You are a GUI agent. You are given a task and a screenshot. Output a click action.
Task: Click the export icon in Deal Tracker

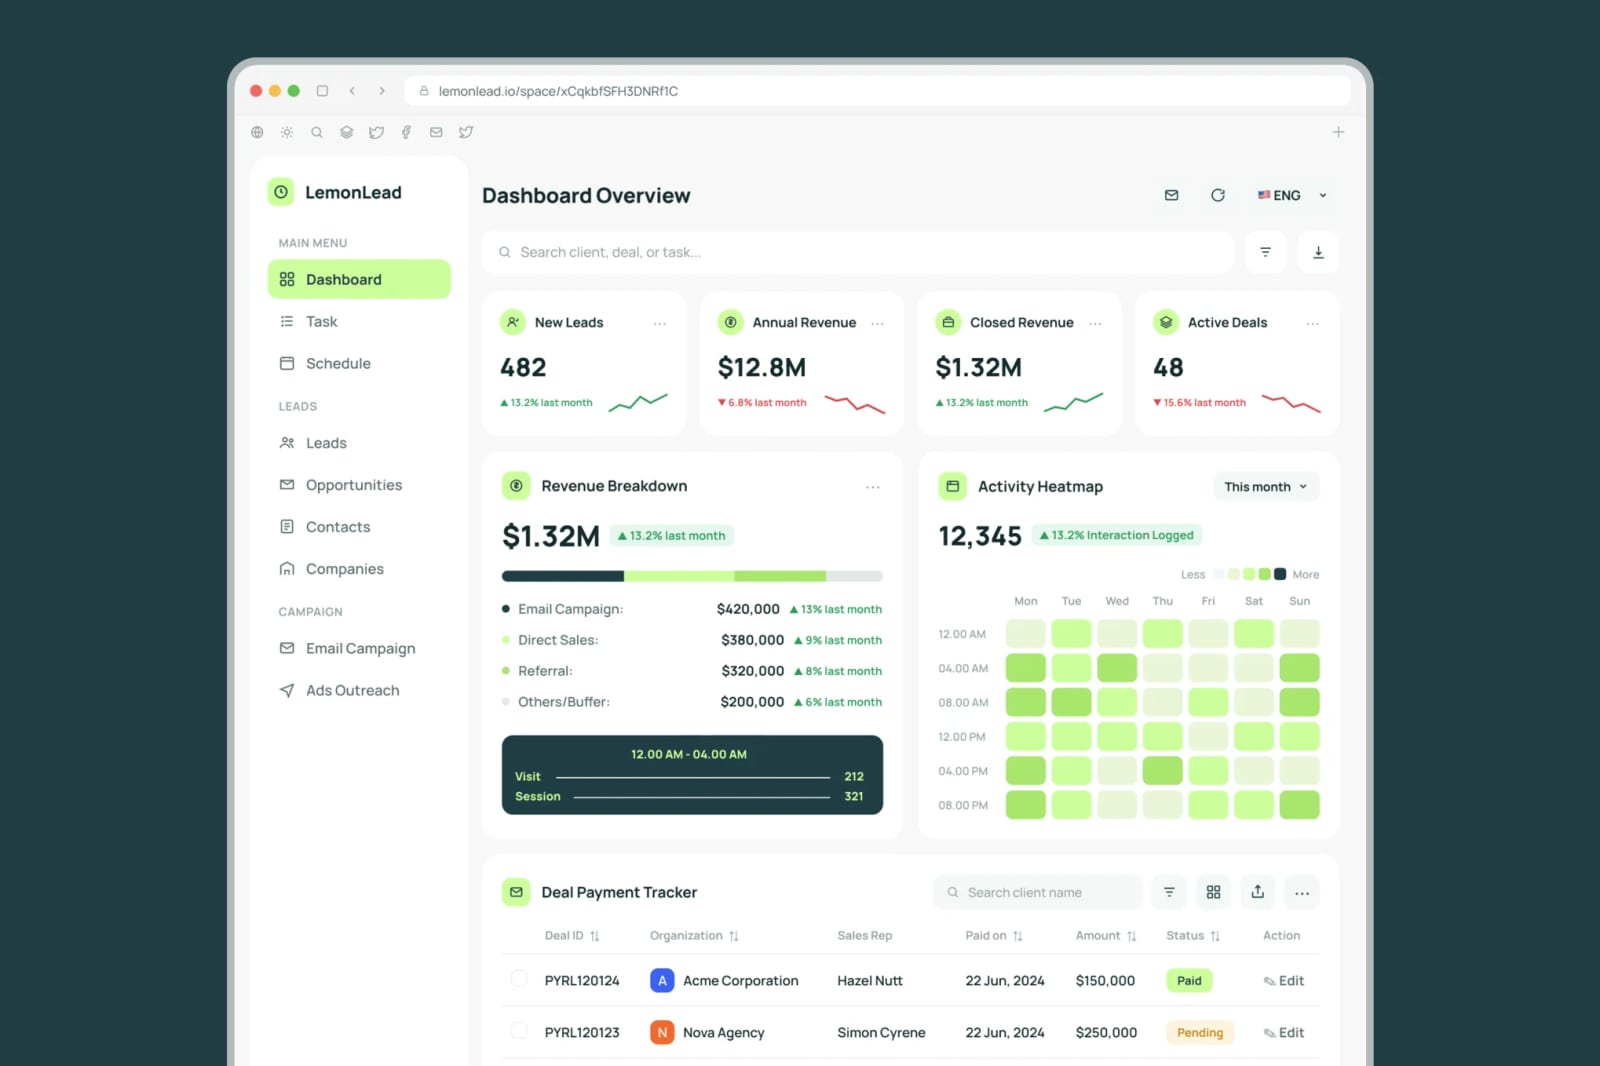1258,892
